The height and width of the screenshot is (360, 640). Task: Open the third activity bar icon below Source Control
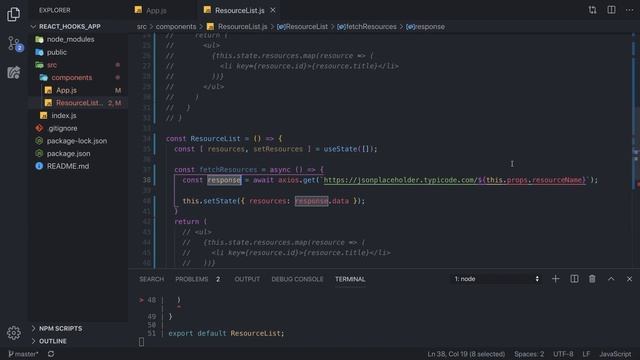[13, 73]
